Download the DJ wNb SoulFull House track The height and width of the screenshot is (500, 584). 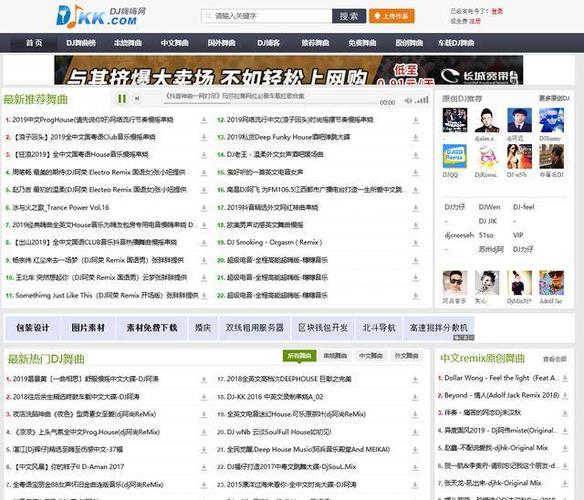415,432
